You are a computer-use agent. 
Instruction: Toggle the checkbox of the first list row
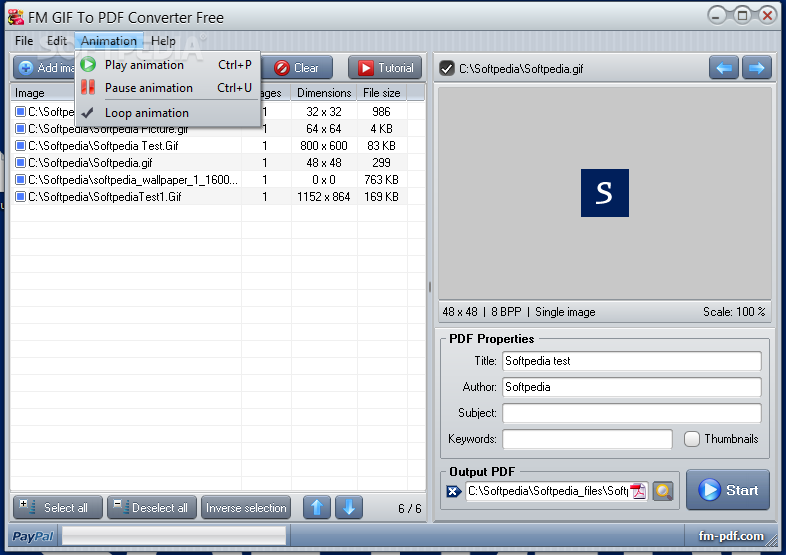[20, 111]
